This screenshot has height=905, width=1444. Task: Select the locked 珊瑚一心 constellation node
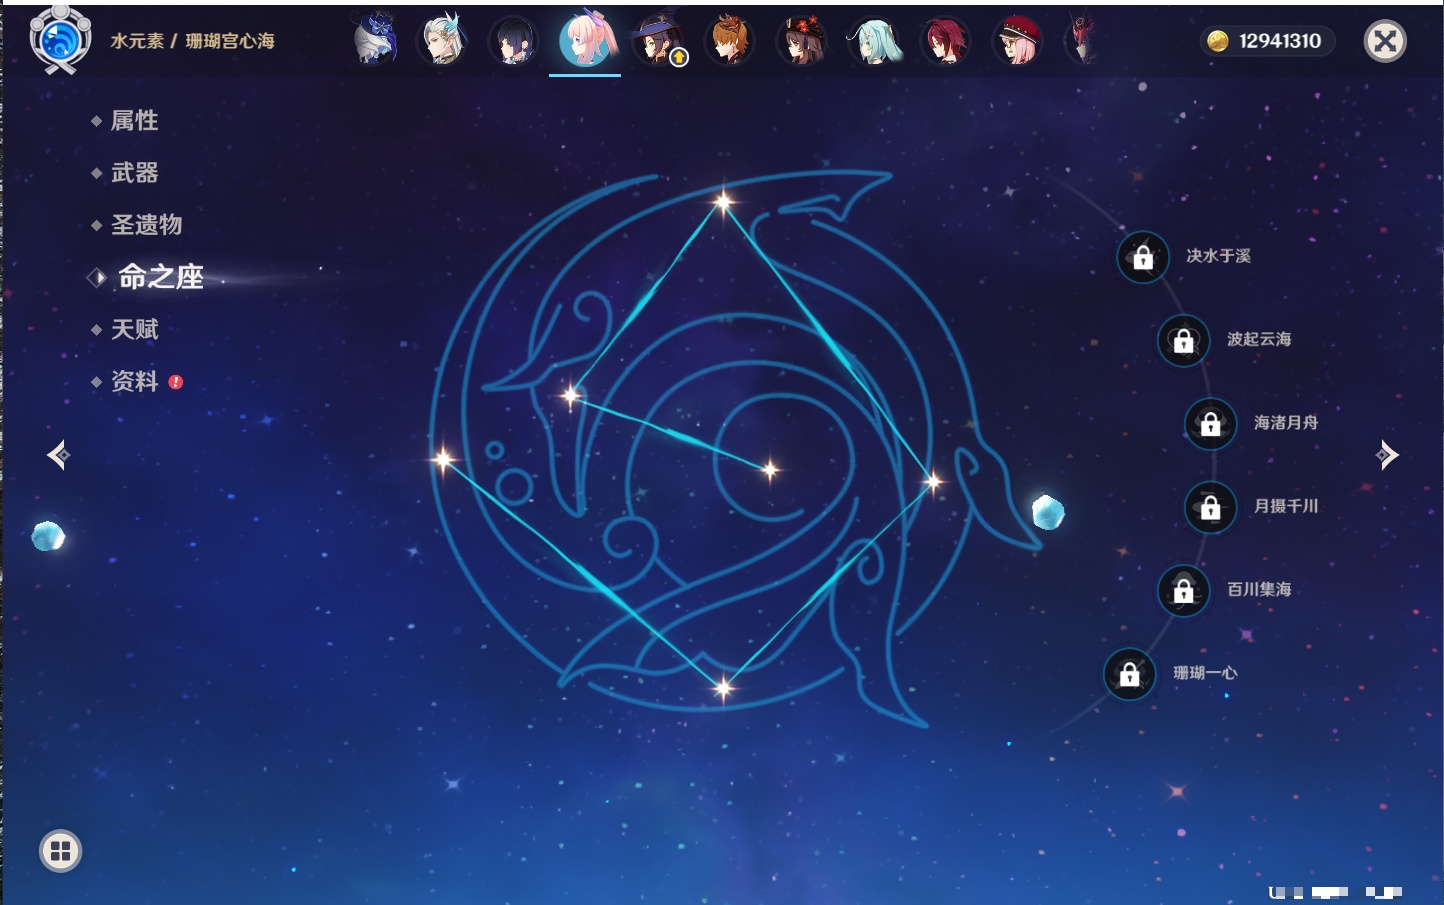pos(1129,674)
